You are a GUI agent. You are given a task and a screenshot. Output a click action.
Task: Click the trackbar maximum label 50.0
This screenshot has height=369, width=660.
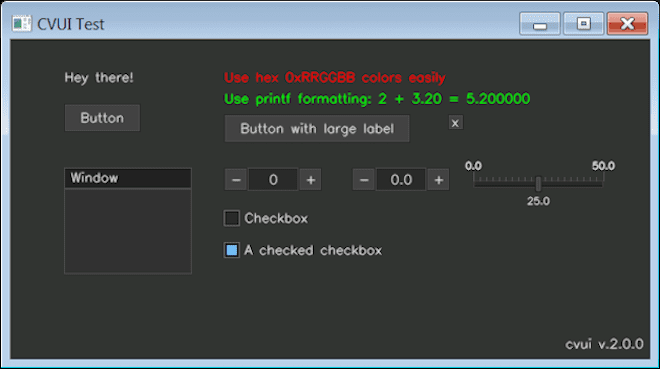pos(604,166)
